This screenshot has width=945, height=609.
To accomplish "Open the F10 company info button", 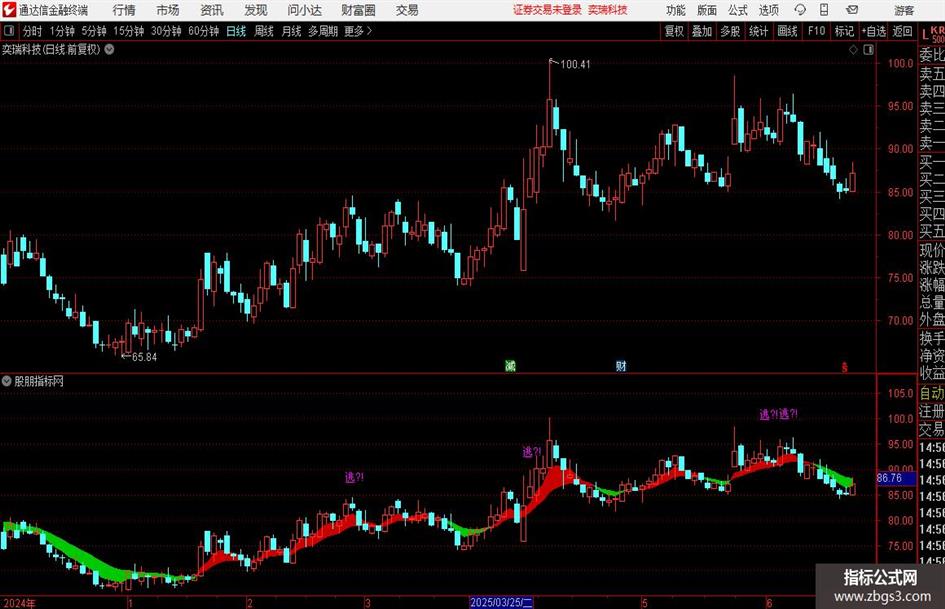I will (x=816, y=31).
